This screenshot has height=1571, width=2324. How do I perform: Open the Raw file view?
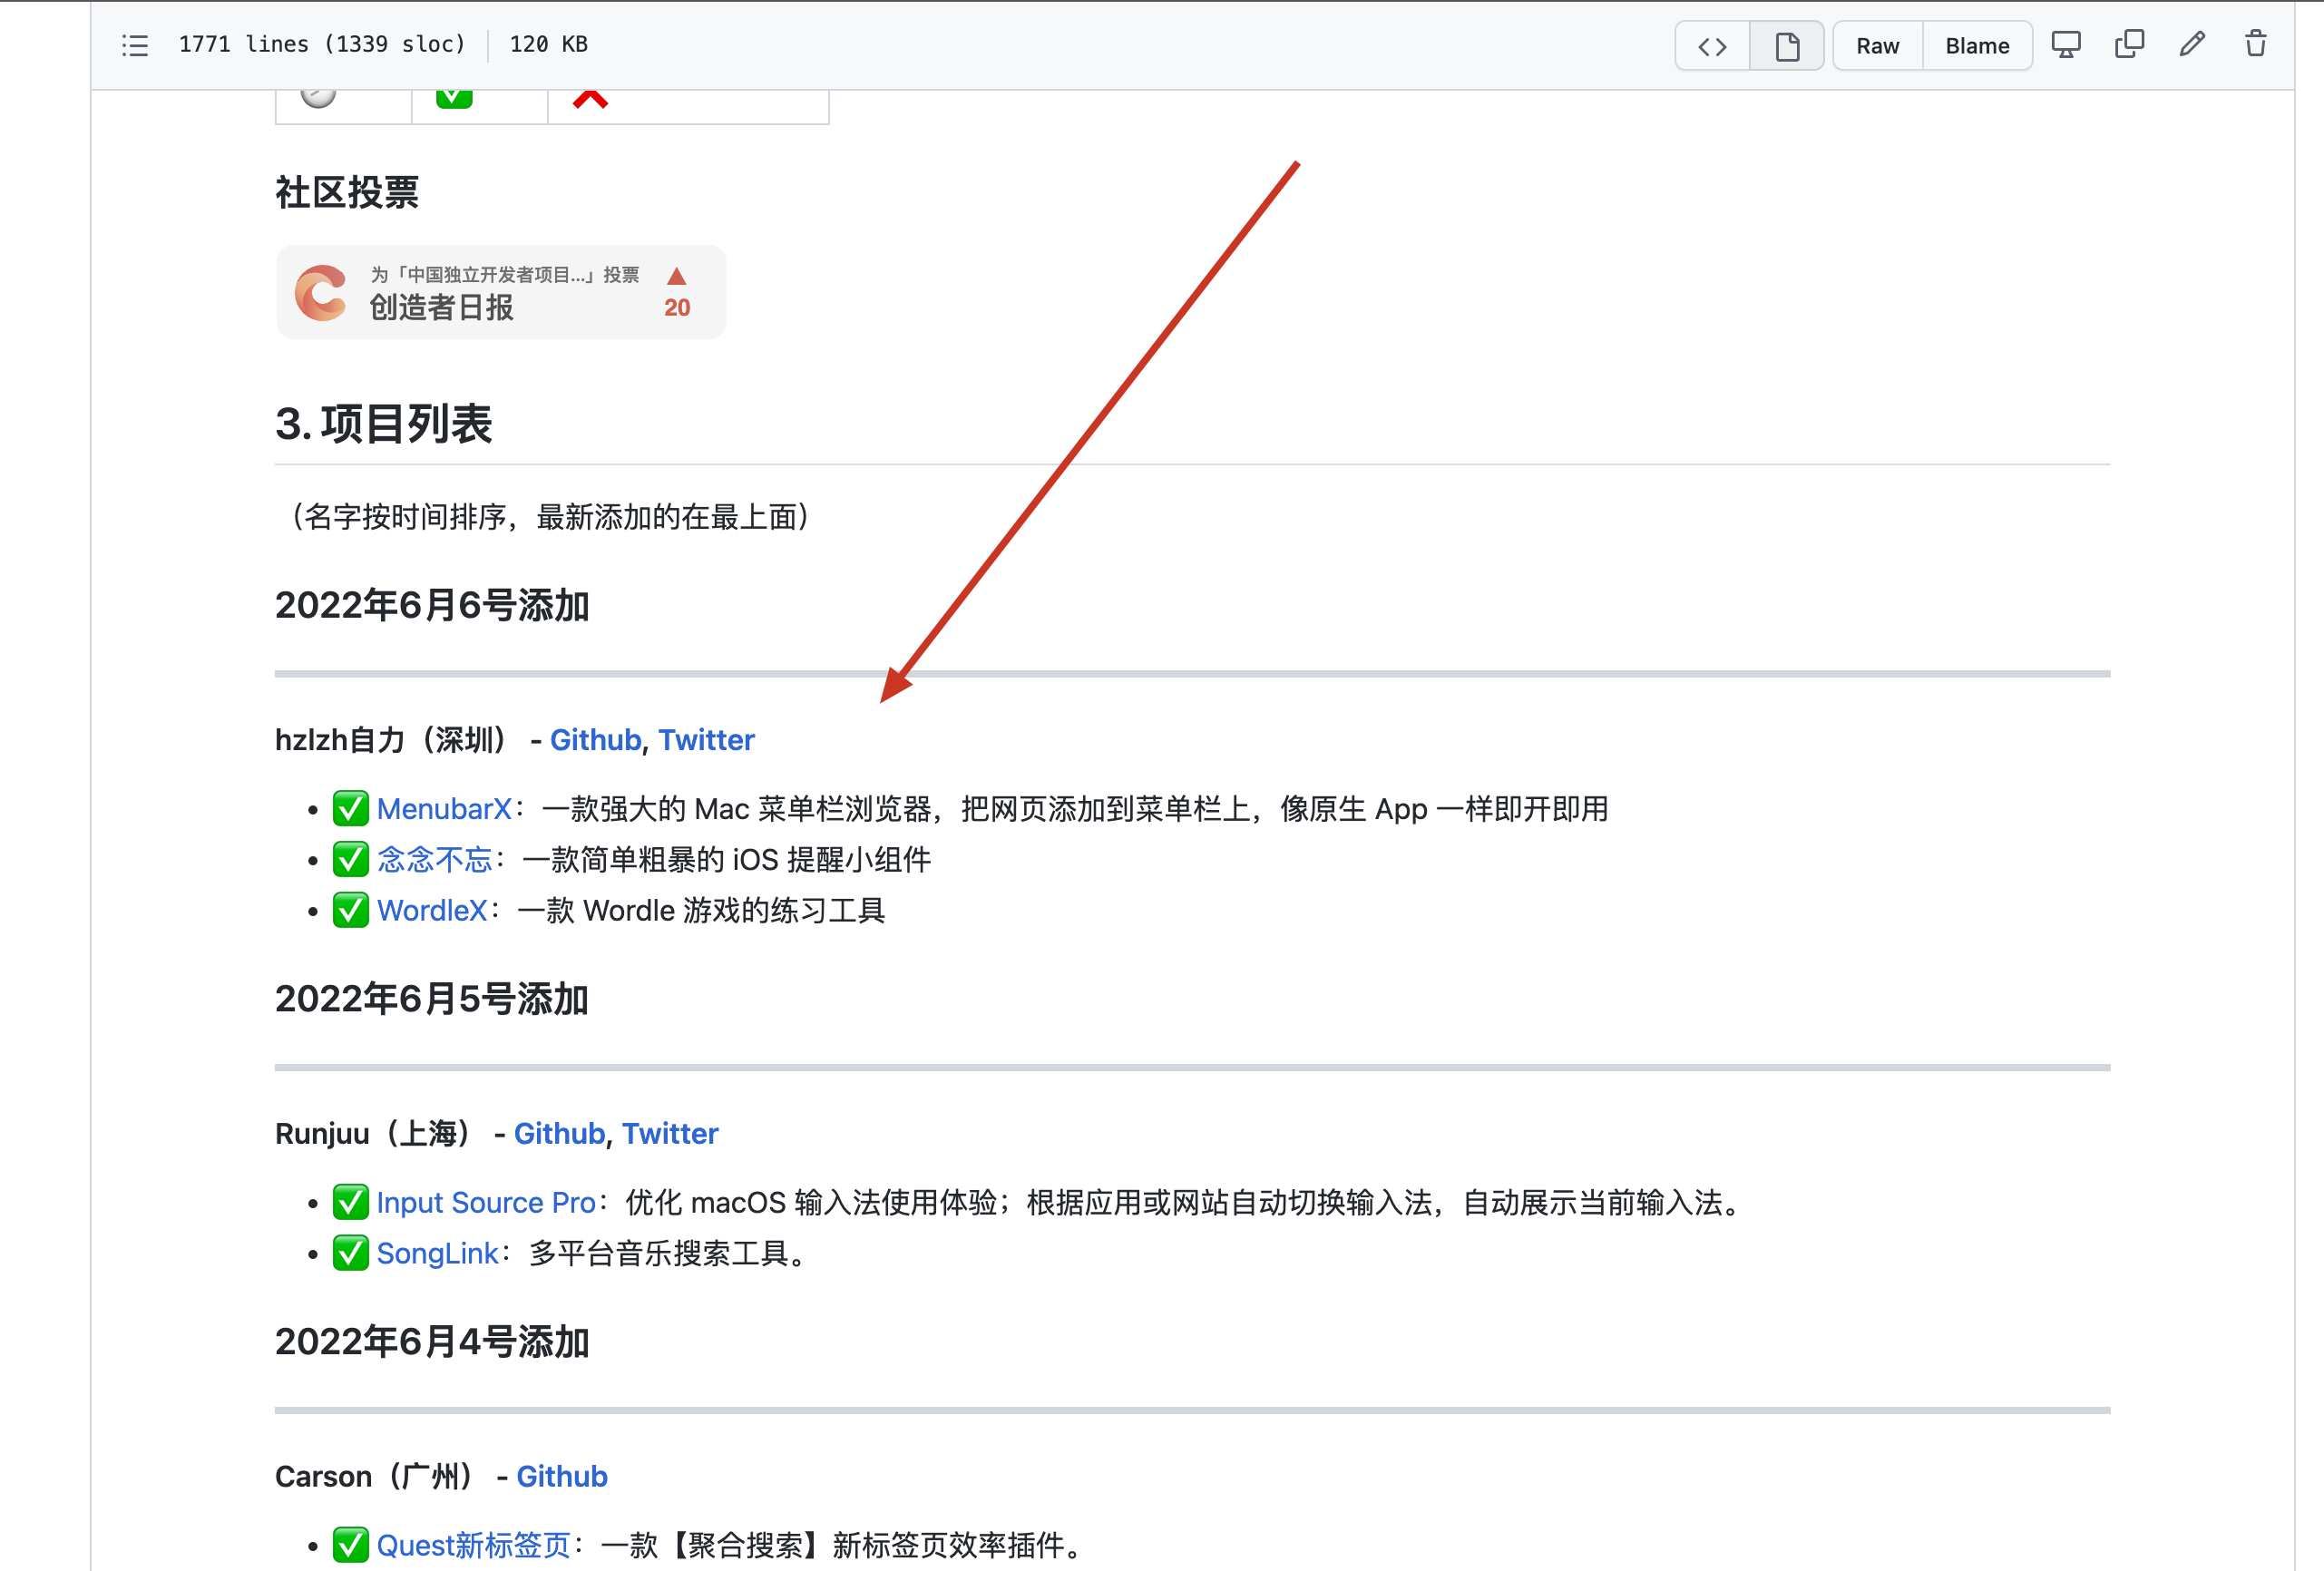tap(1877, 45)
